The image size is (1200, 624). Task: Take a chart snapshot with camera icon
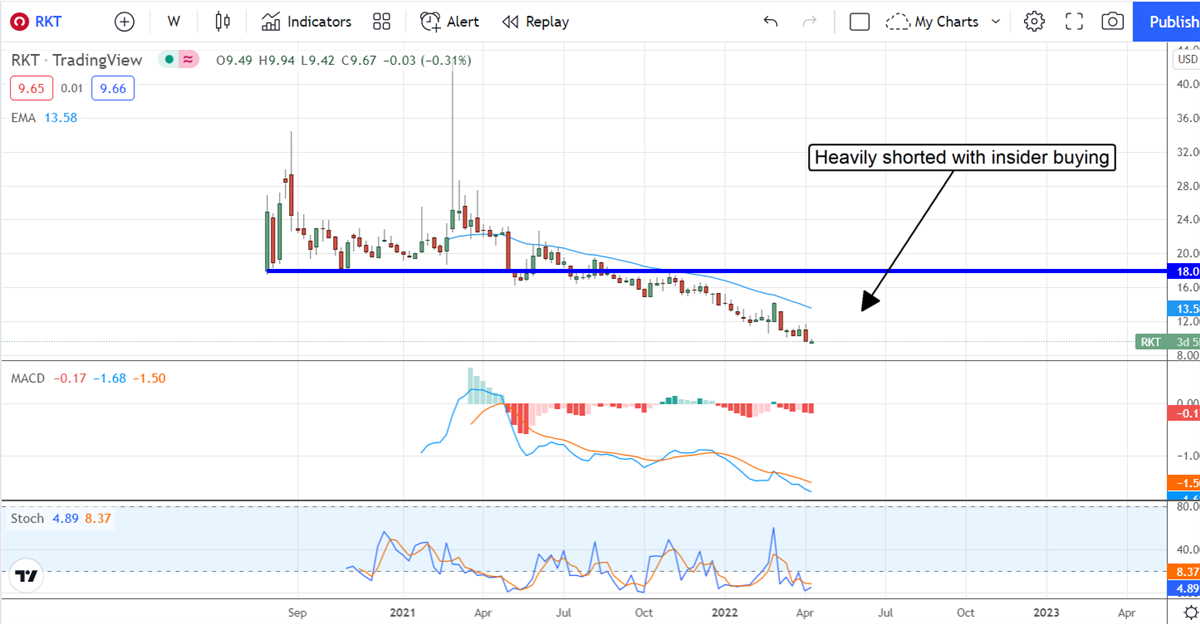[x=1112, y=21]
